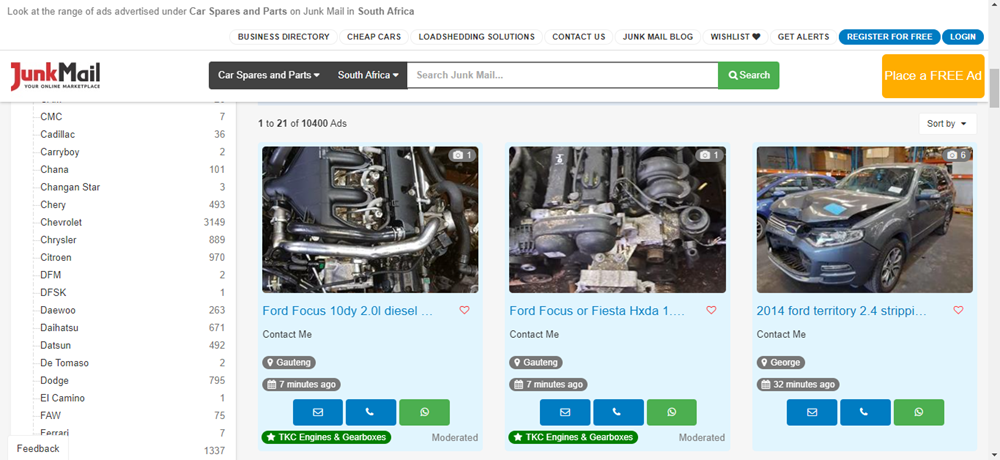Click the Junk Mail logo
The width and height of the screenshot is (1000, 460).
click(x=55, y=75)
